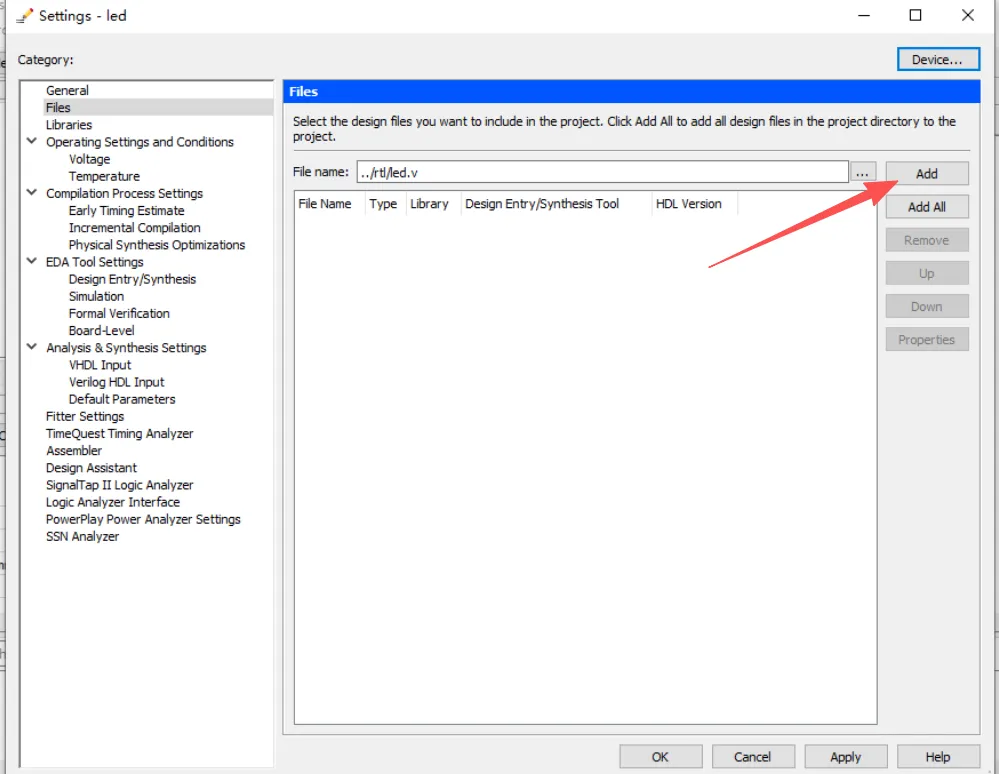This screenshot has height=774, width=999.
Task: Click the Add All button
Action: (926, 206)
